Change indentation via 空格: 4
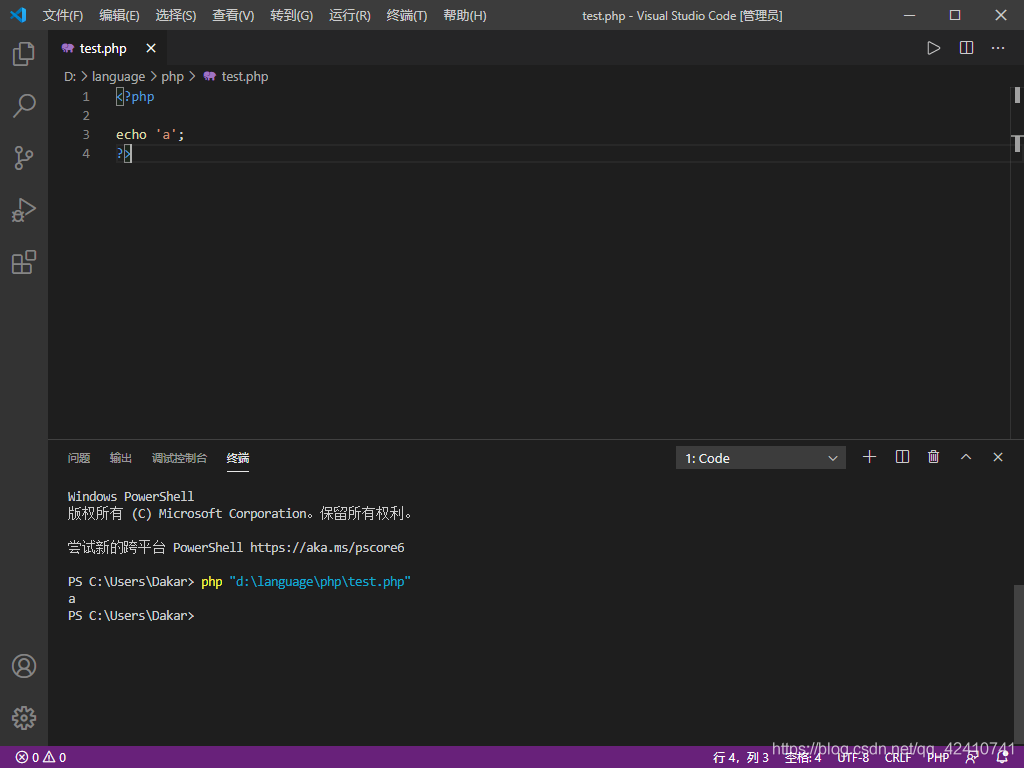 [x=803, y=758]
